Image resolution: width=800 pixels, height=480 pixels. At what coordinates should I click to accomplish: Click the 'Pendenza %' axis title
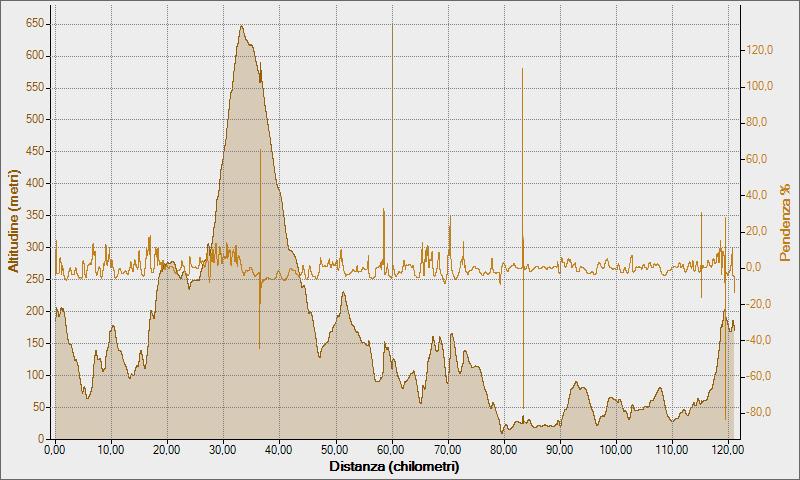(x=785, y=222)
